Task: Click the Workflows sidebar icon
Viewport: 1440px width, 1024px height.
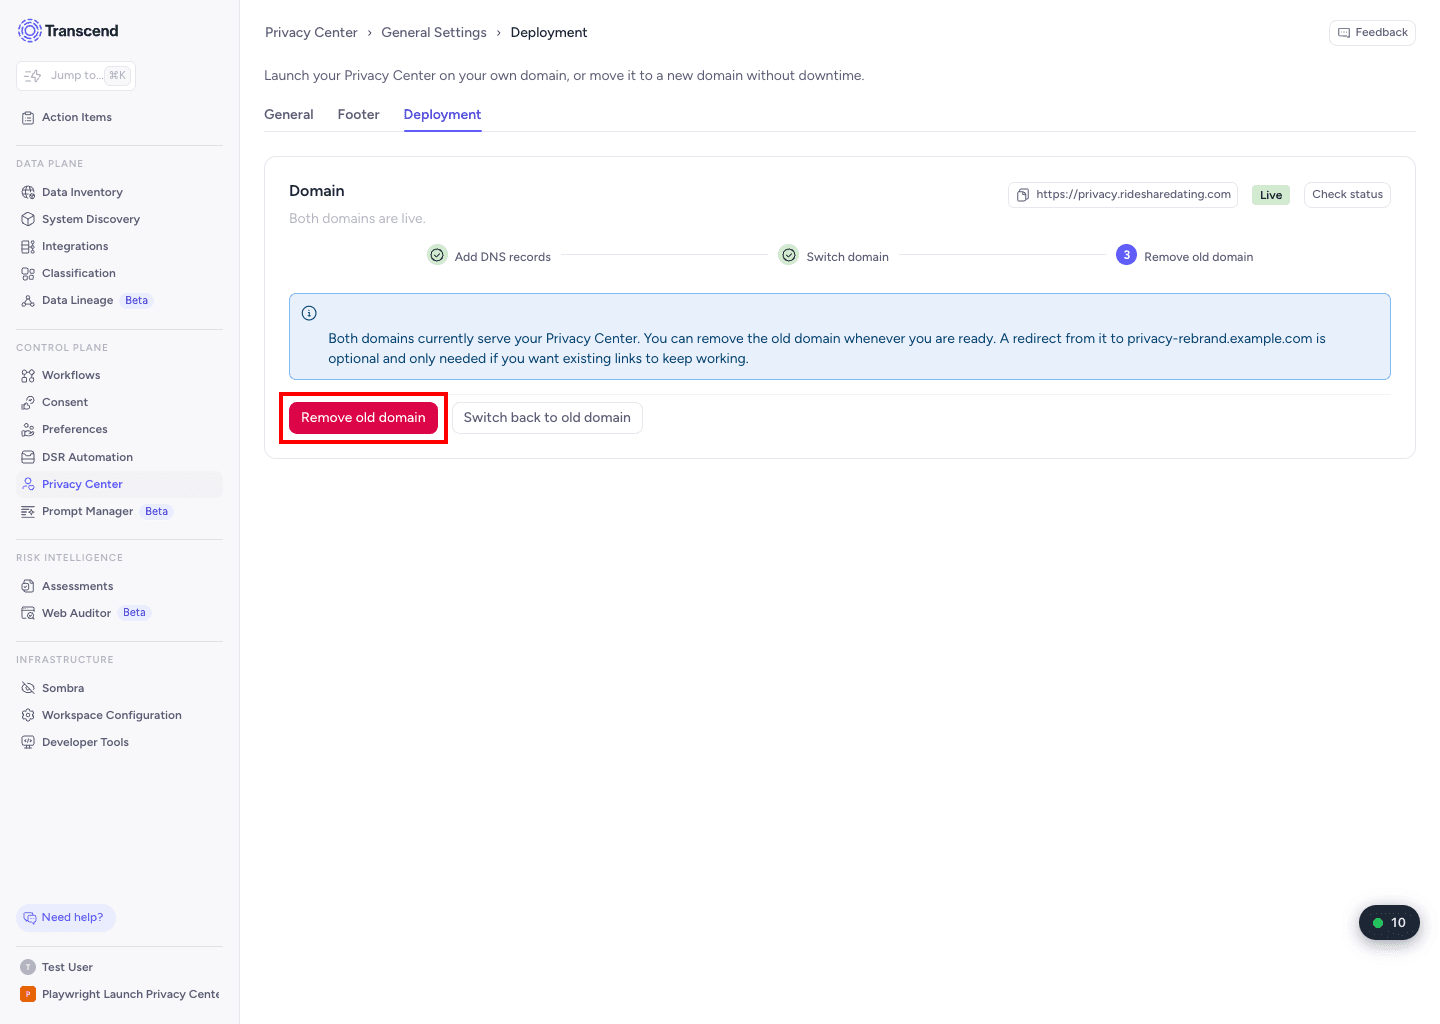Action: coord(28,375)
